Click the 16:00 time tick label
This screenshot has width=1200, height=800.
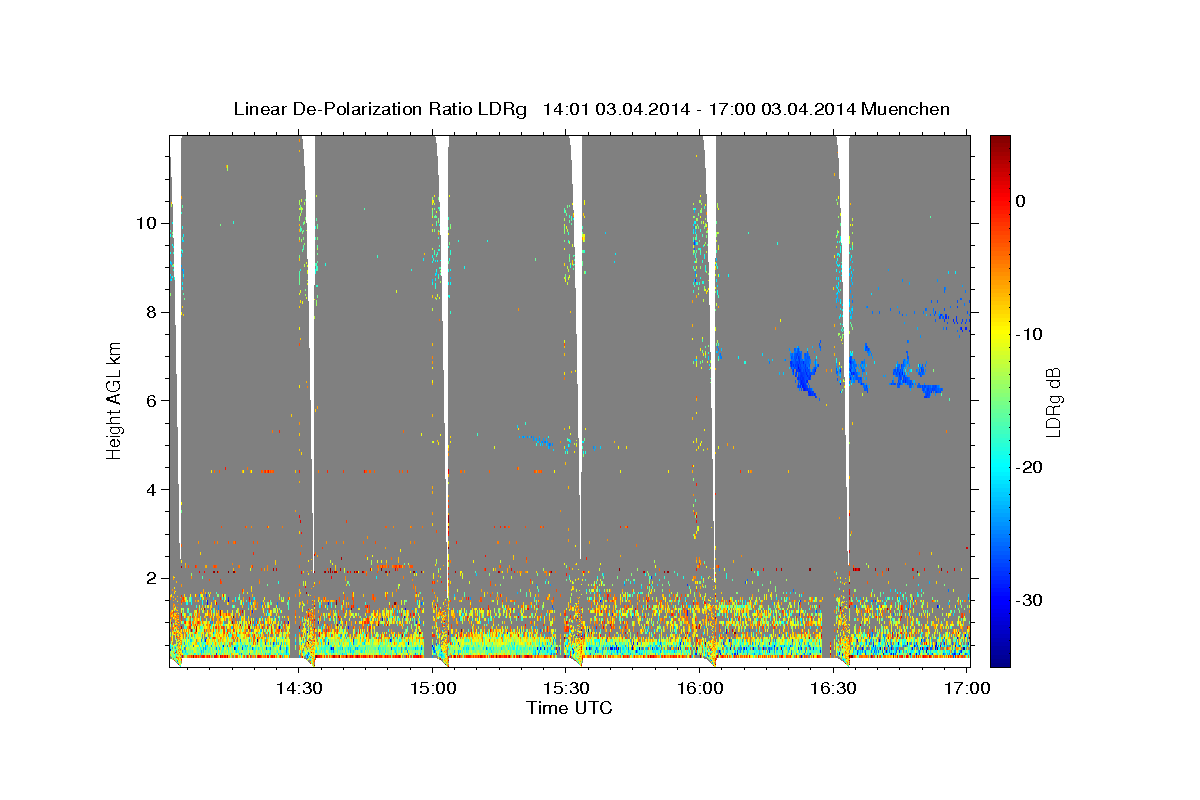700,688
